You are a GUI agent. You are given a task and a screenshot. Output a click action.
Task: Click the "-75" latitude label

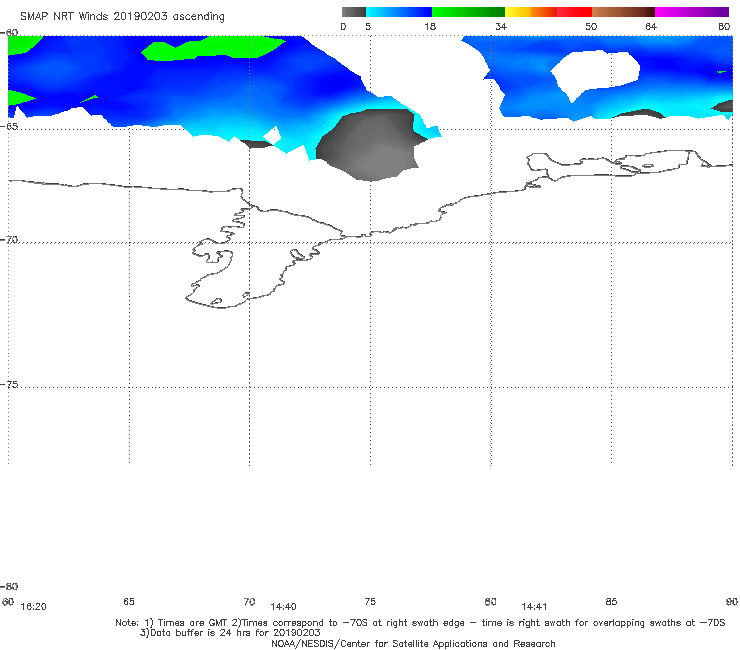tap(9, 384)
